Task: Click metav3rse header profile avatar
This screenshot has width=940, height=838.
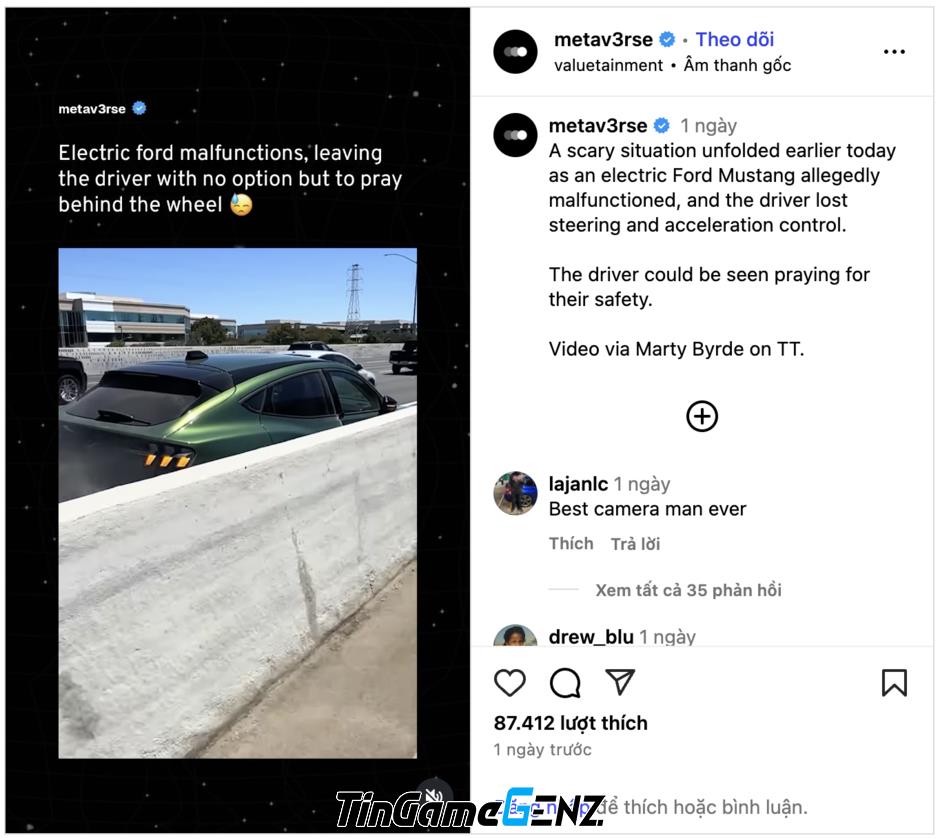Action: [515, 52]
